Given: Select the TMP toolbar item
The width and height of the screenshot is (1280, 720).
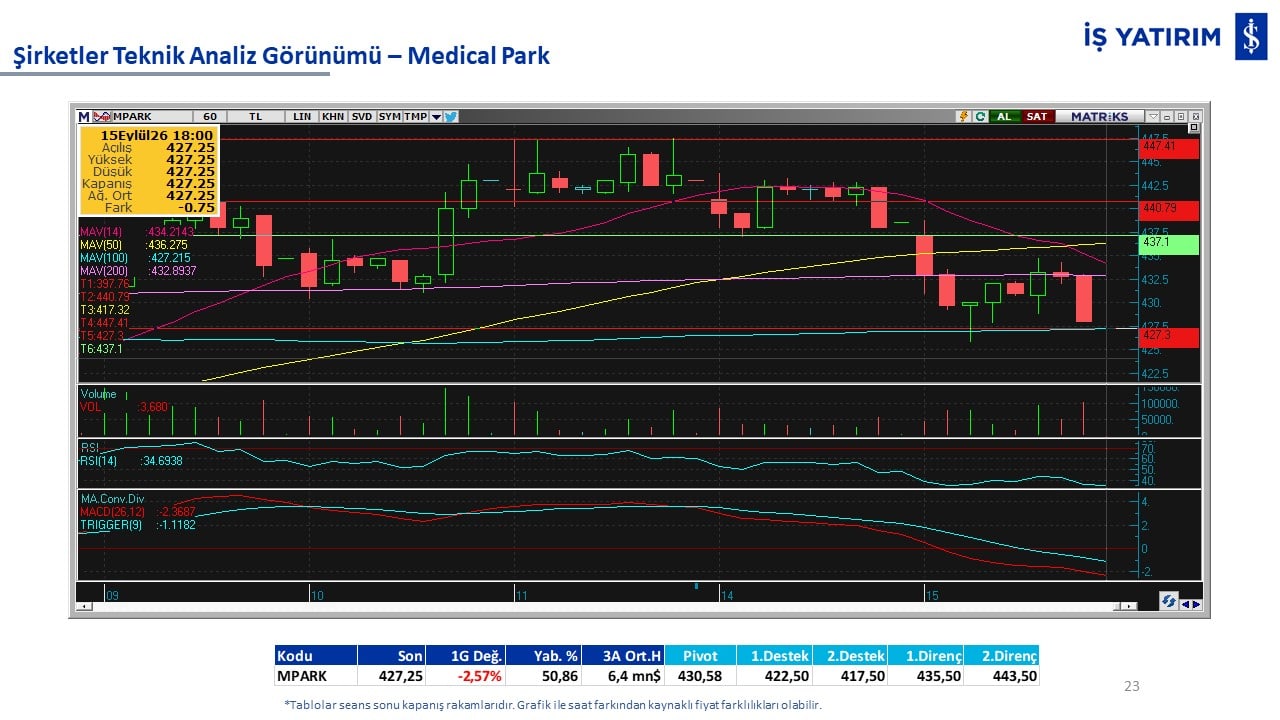Looking at the screenshot, I should click(416, 116).
